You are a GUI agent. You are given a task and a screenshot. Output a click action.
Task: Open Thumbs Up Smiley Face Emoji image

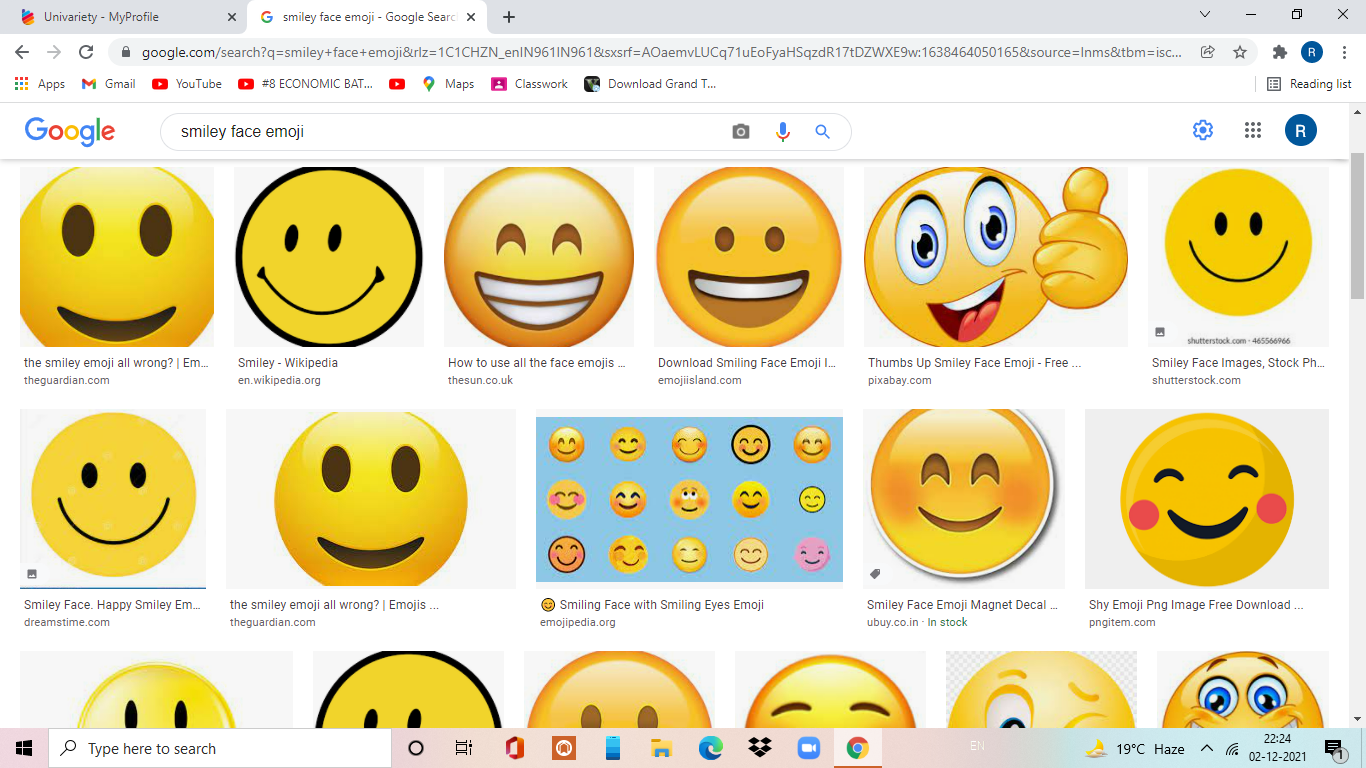[x=996, y=257]
